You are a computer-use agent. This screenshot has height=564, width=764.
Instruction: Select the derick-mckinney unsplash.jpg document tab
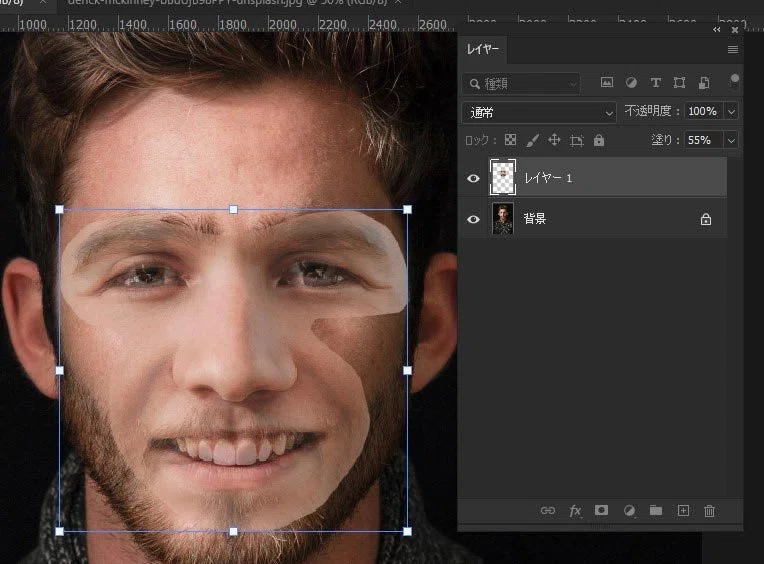tap(228, 2)
